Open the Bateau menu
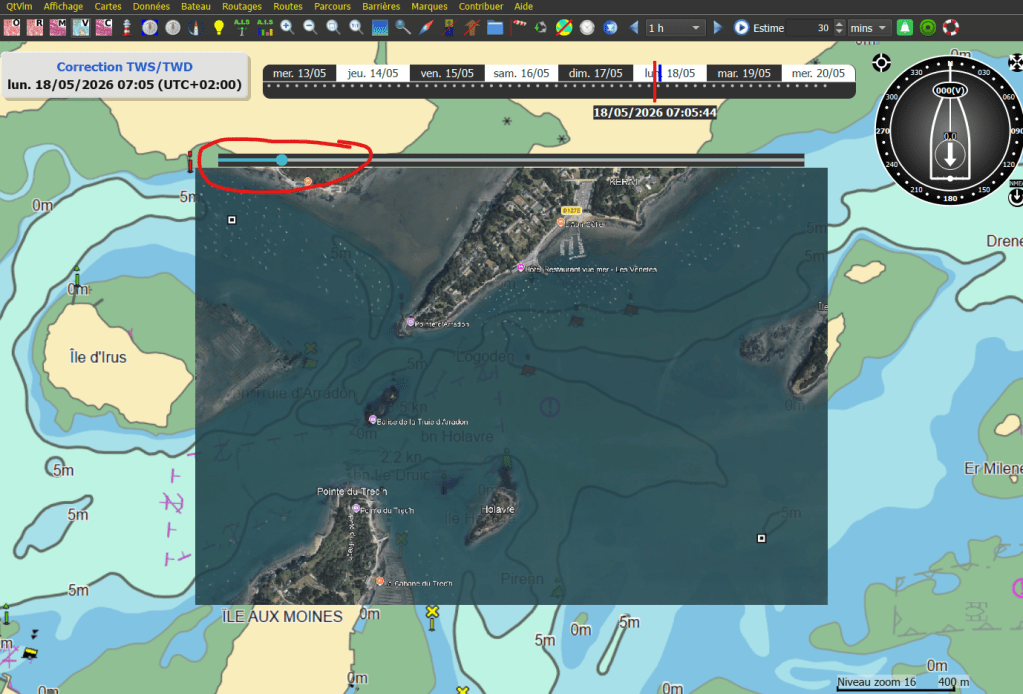The width and height of the screenshot is (1023, 694). coord(196,7)
